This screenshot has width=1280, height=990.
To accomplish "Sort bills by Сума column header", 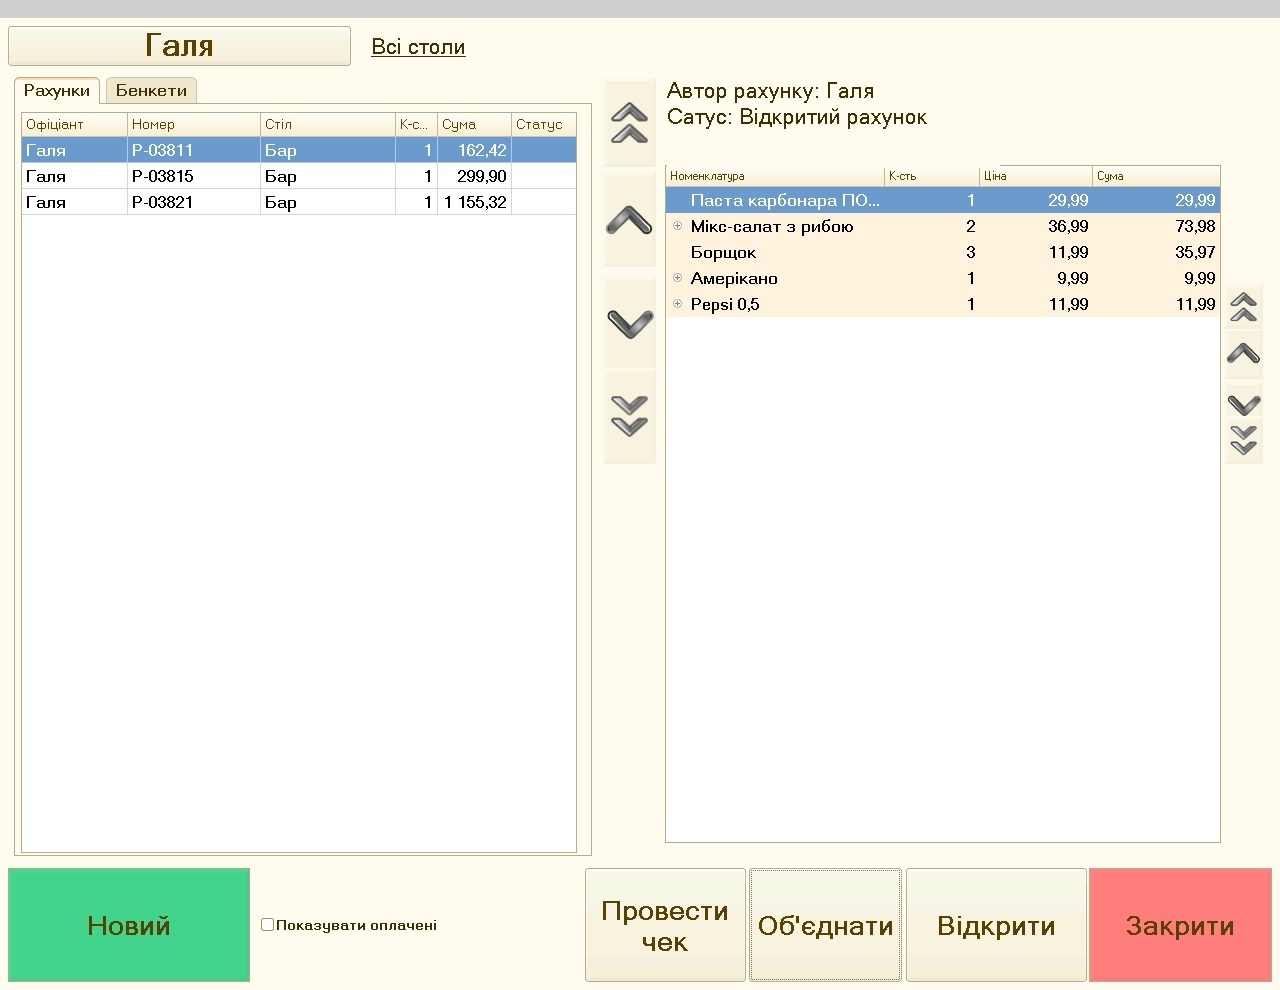I will tap(473, 124).
